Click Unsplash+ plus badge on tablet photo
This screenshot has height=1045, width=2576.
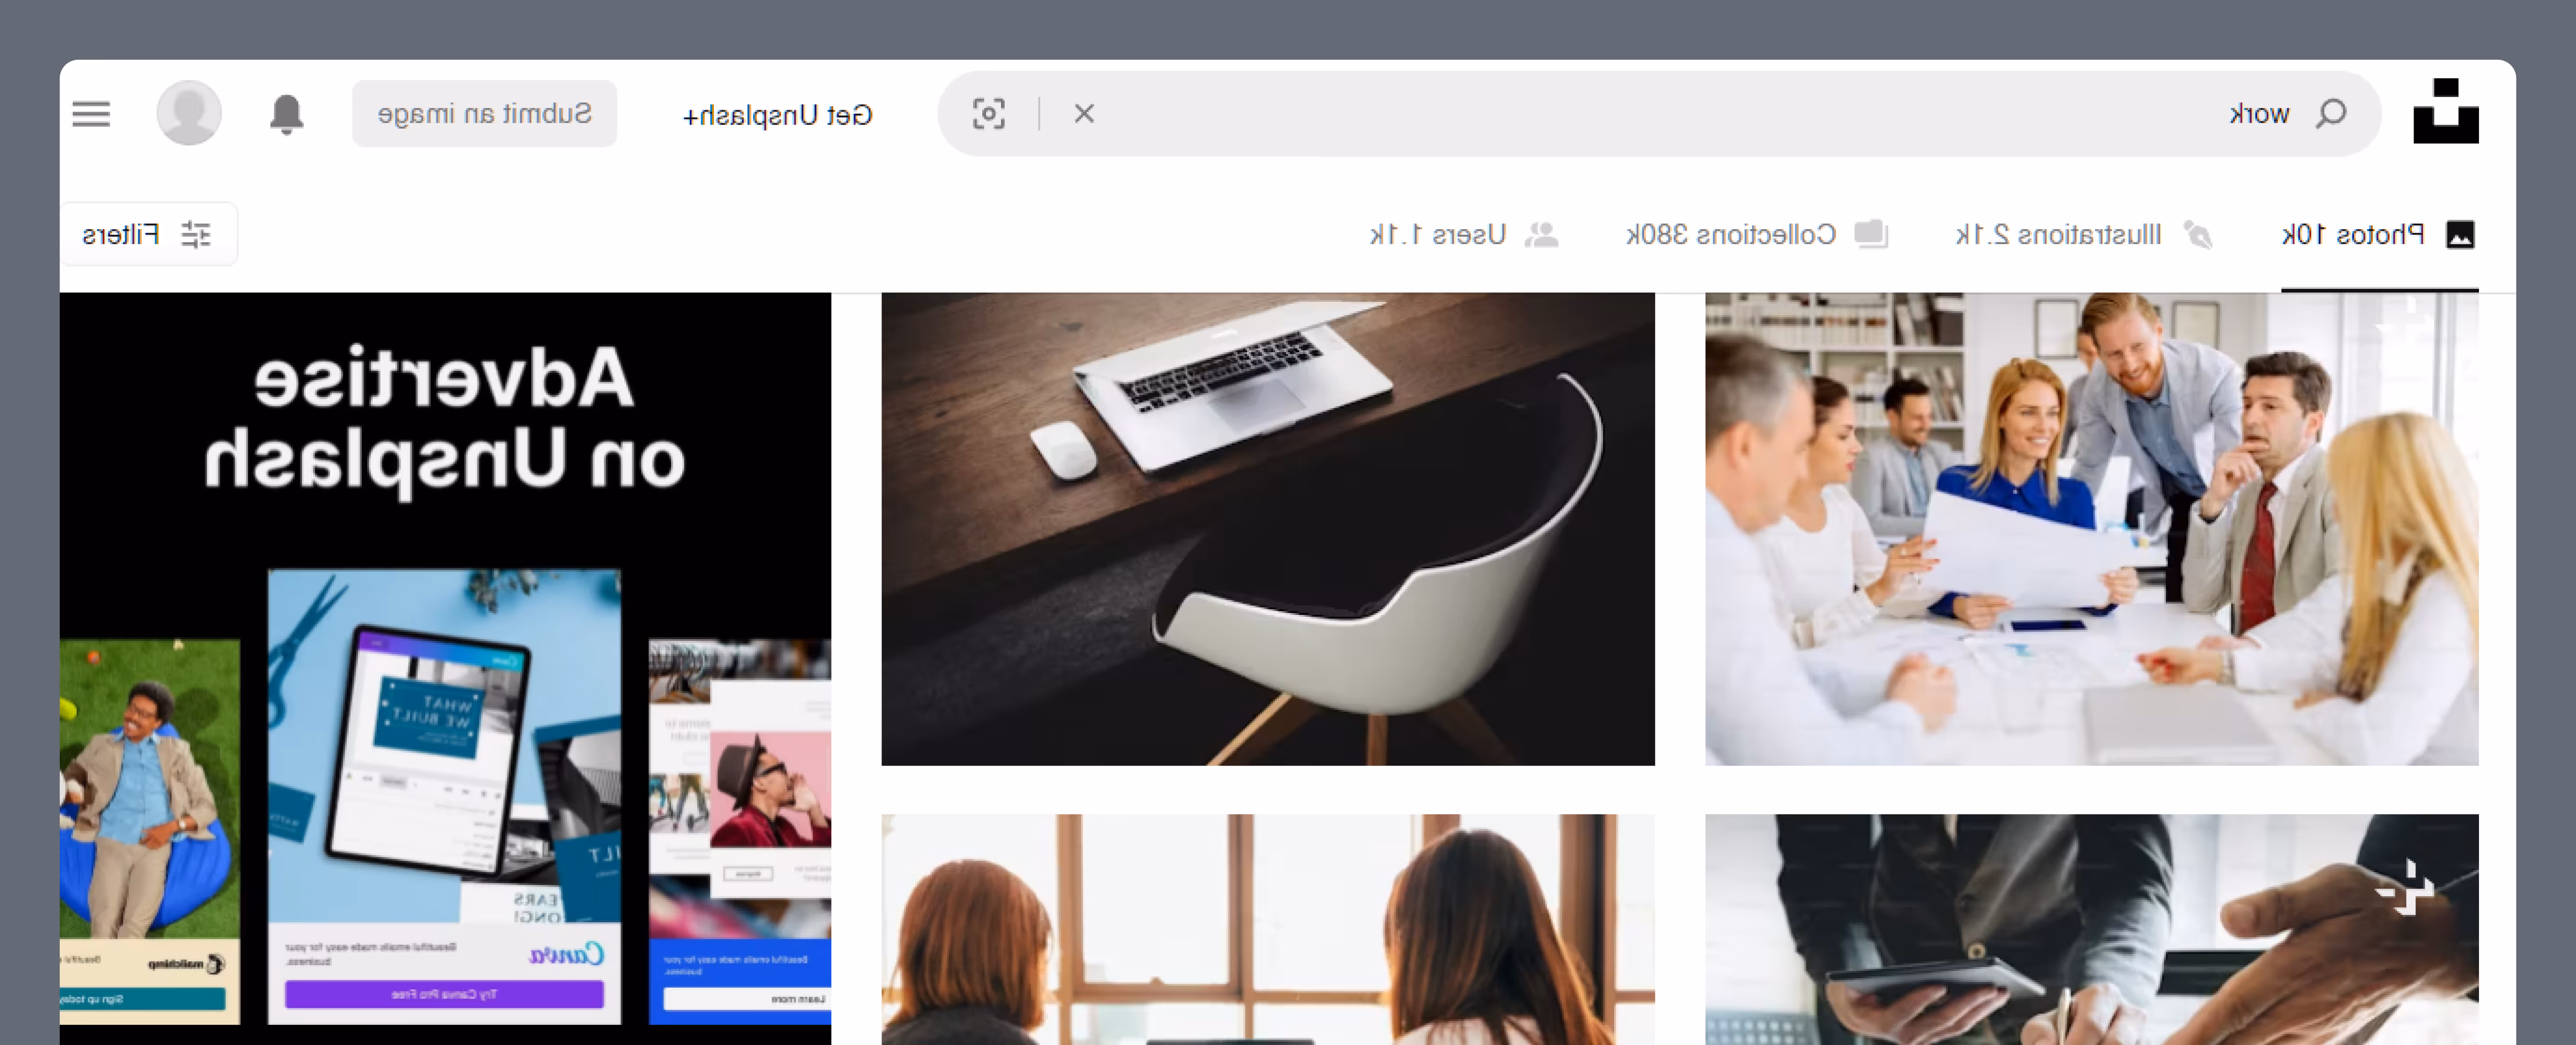(2405, 887)
